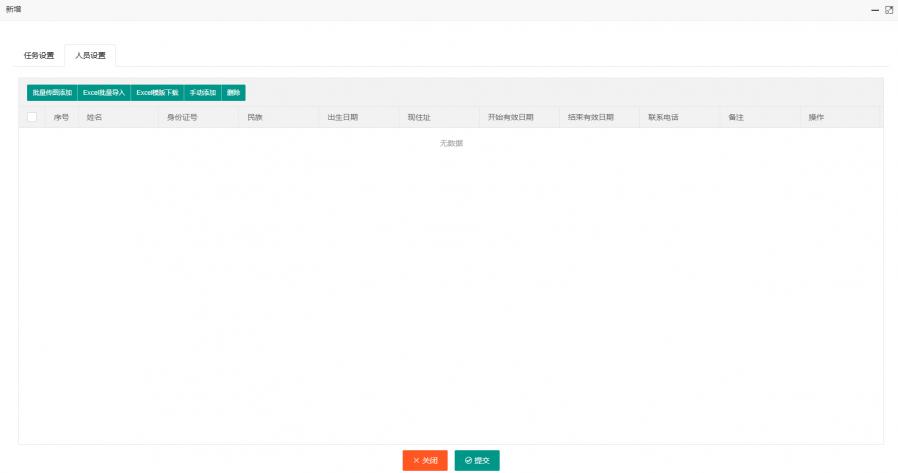The image size is (898, 473).
Task: Submit the form with the 提交 button
Action: coord(477,460)
